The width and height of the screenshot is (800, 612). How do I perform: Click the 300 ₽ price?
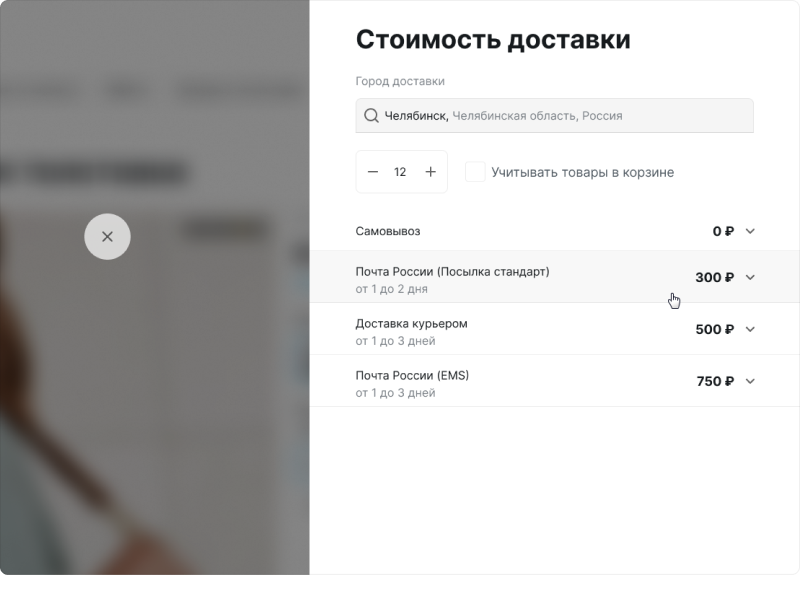point(714,277)
